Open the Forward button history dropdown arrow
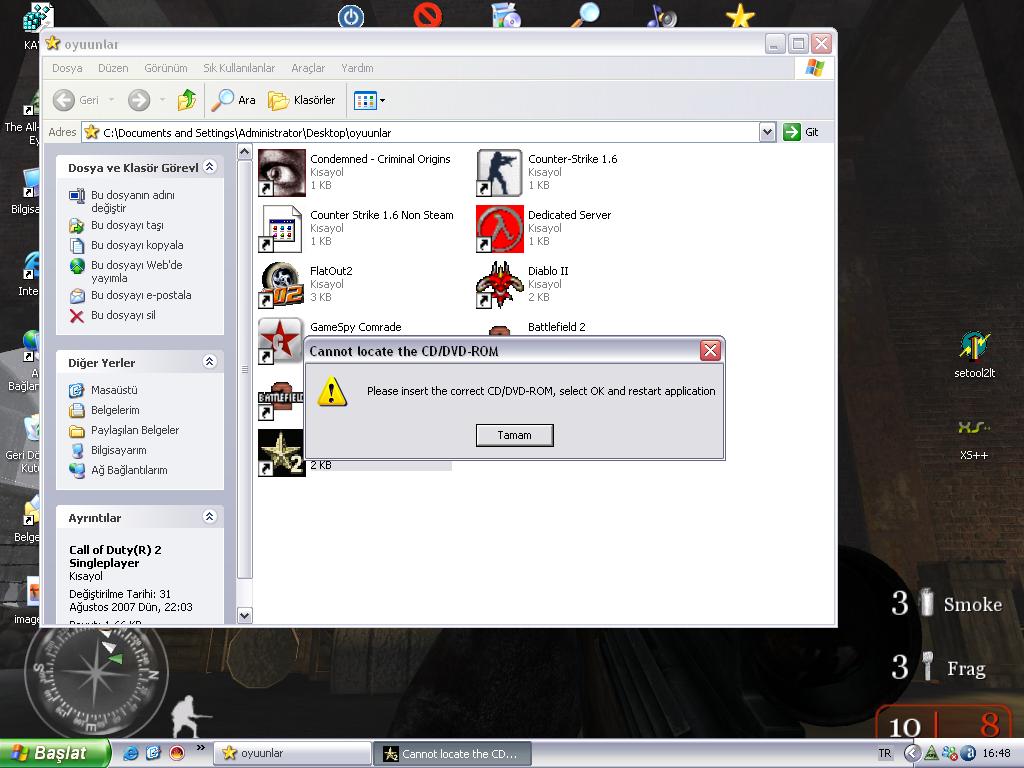 point(162,100)
